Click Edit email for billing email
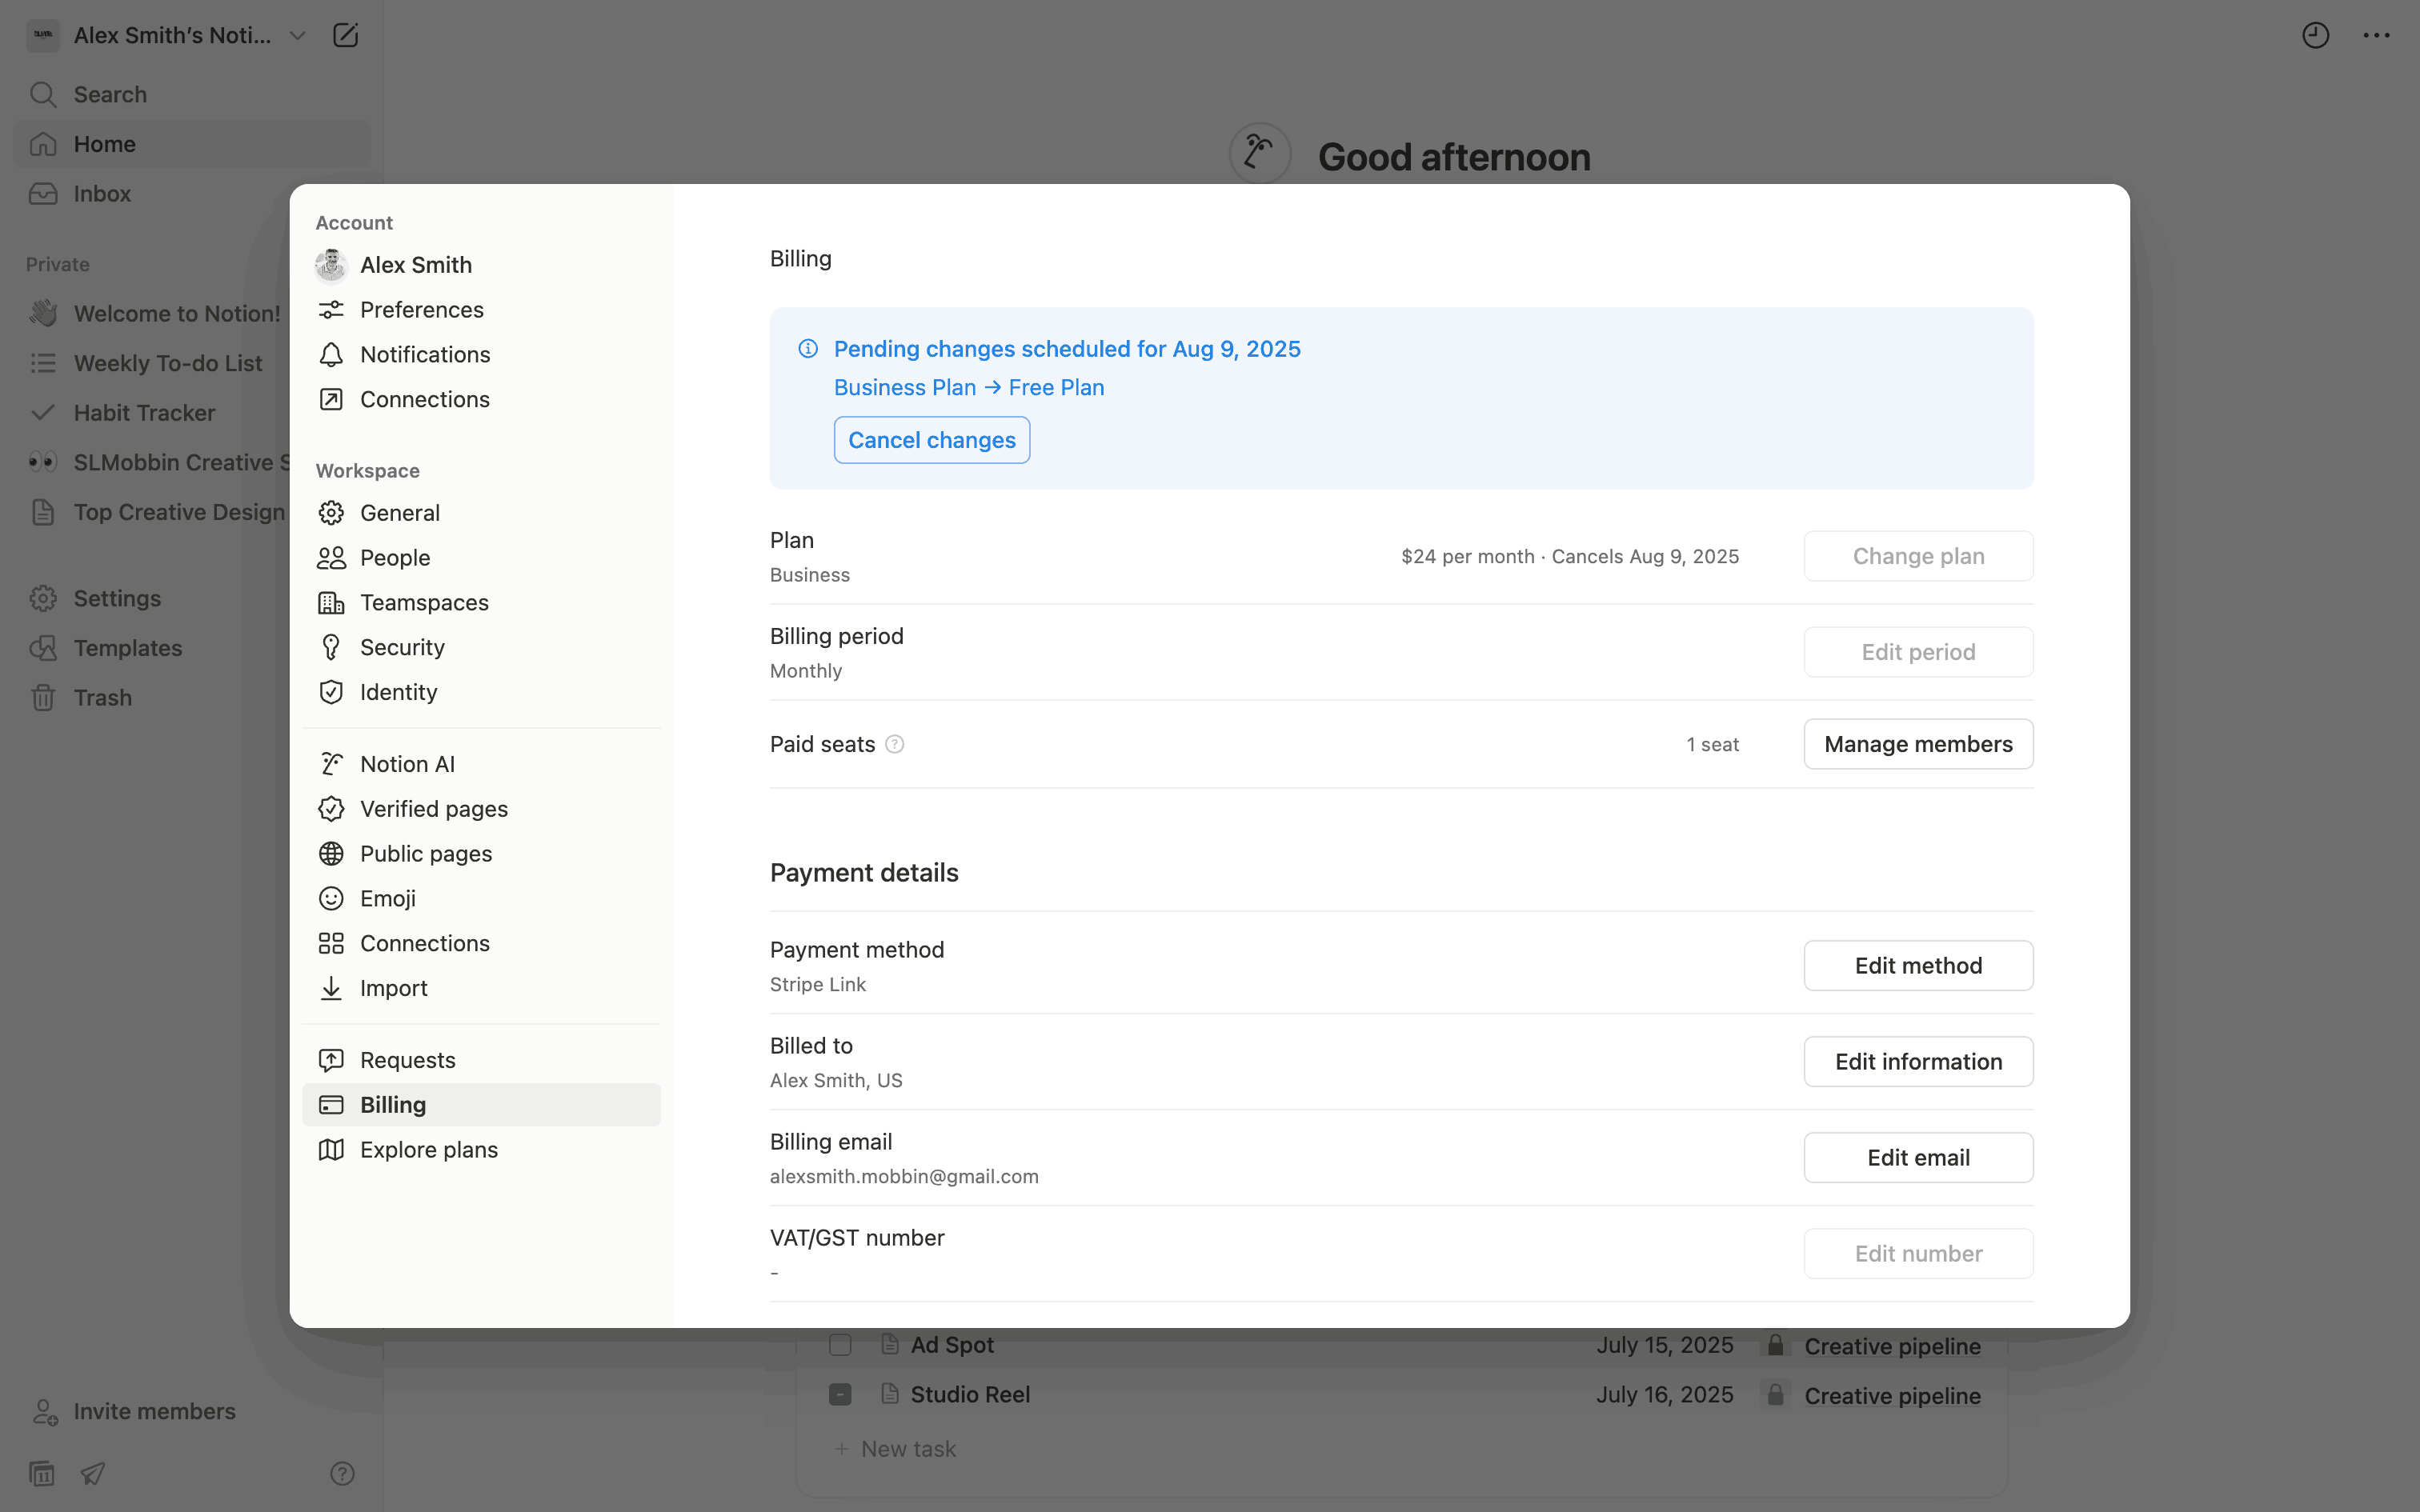Viewport: 2420px width, 1512px height. click(x=1917, y=1157)
